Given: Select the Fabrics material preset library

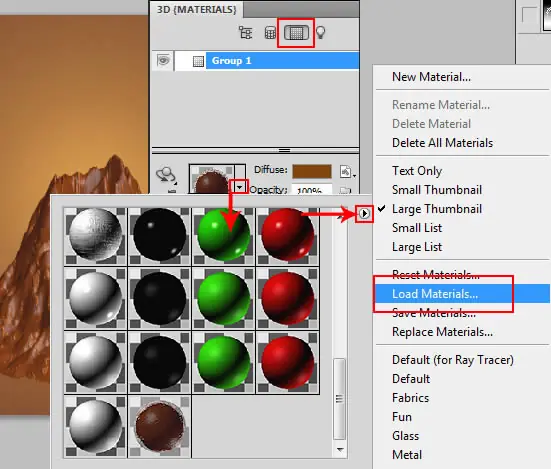Looking at the screenshot, I should click(x=410, y=398).
